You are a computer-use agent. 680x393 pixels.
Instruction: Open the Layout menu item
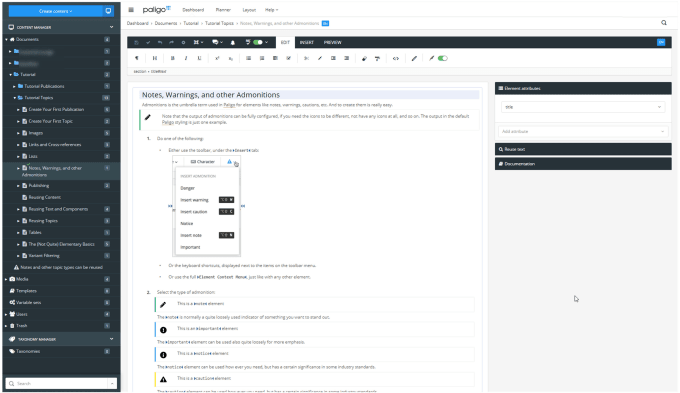click(x=249, y=10)
